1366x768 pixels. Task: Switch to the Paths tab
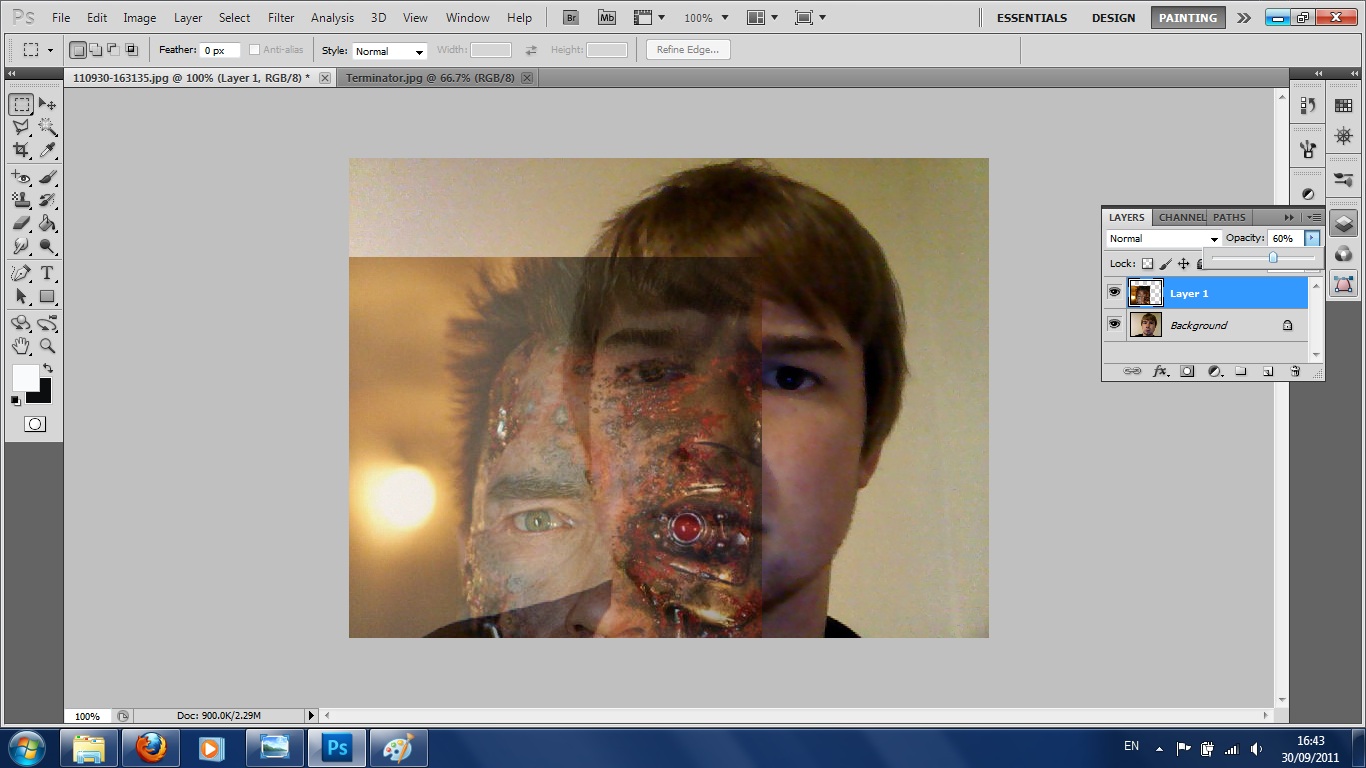pyautogui.click(x=1229, y=217)
